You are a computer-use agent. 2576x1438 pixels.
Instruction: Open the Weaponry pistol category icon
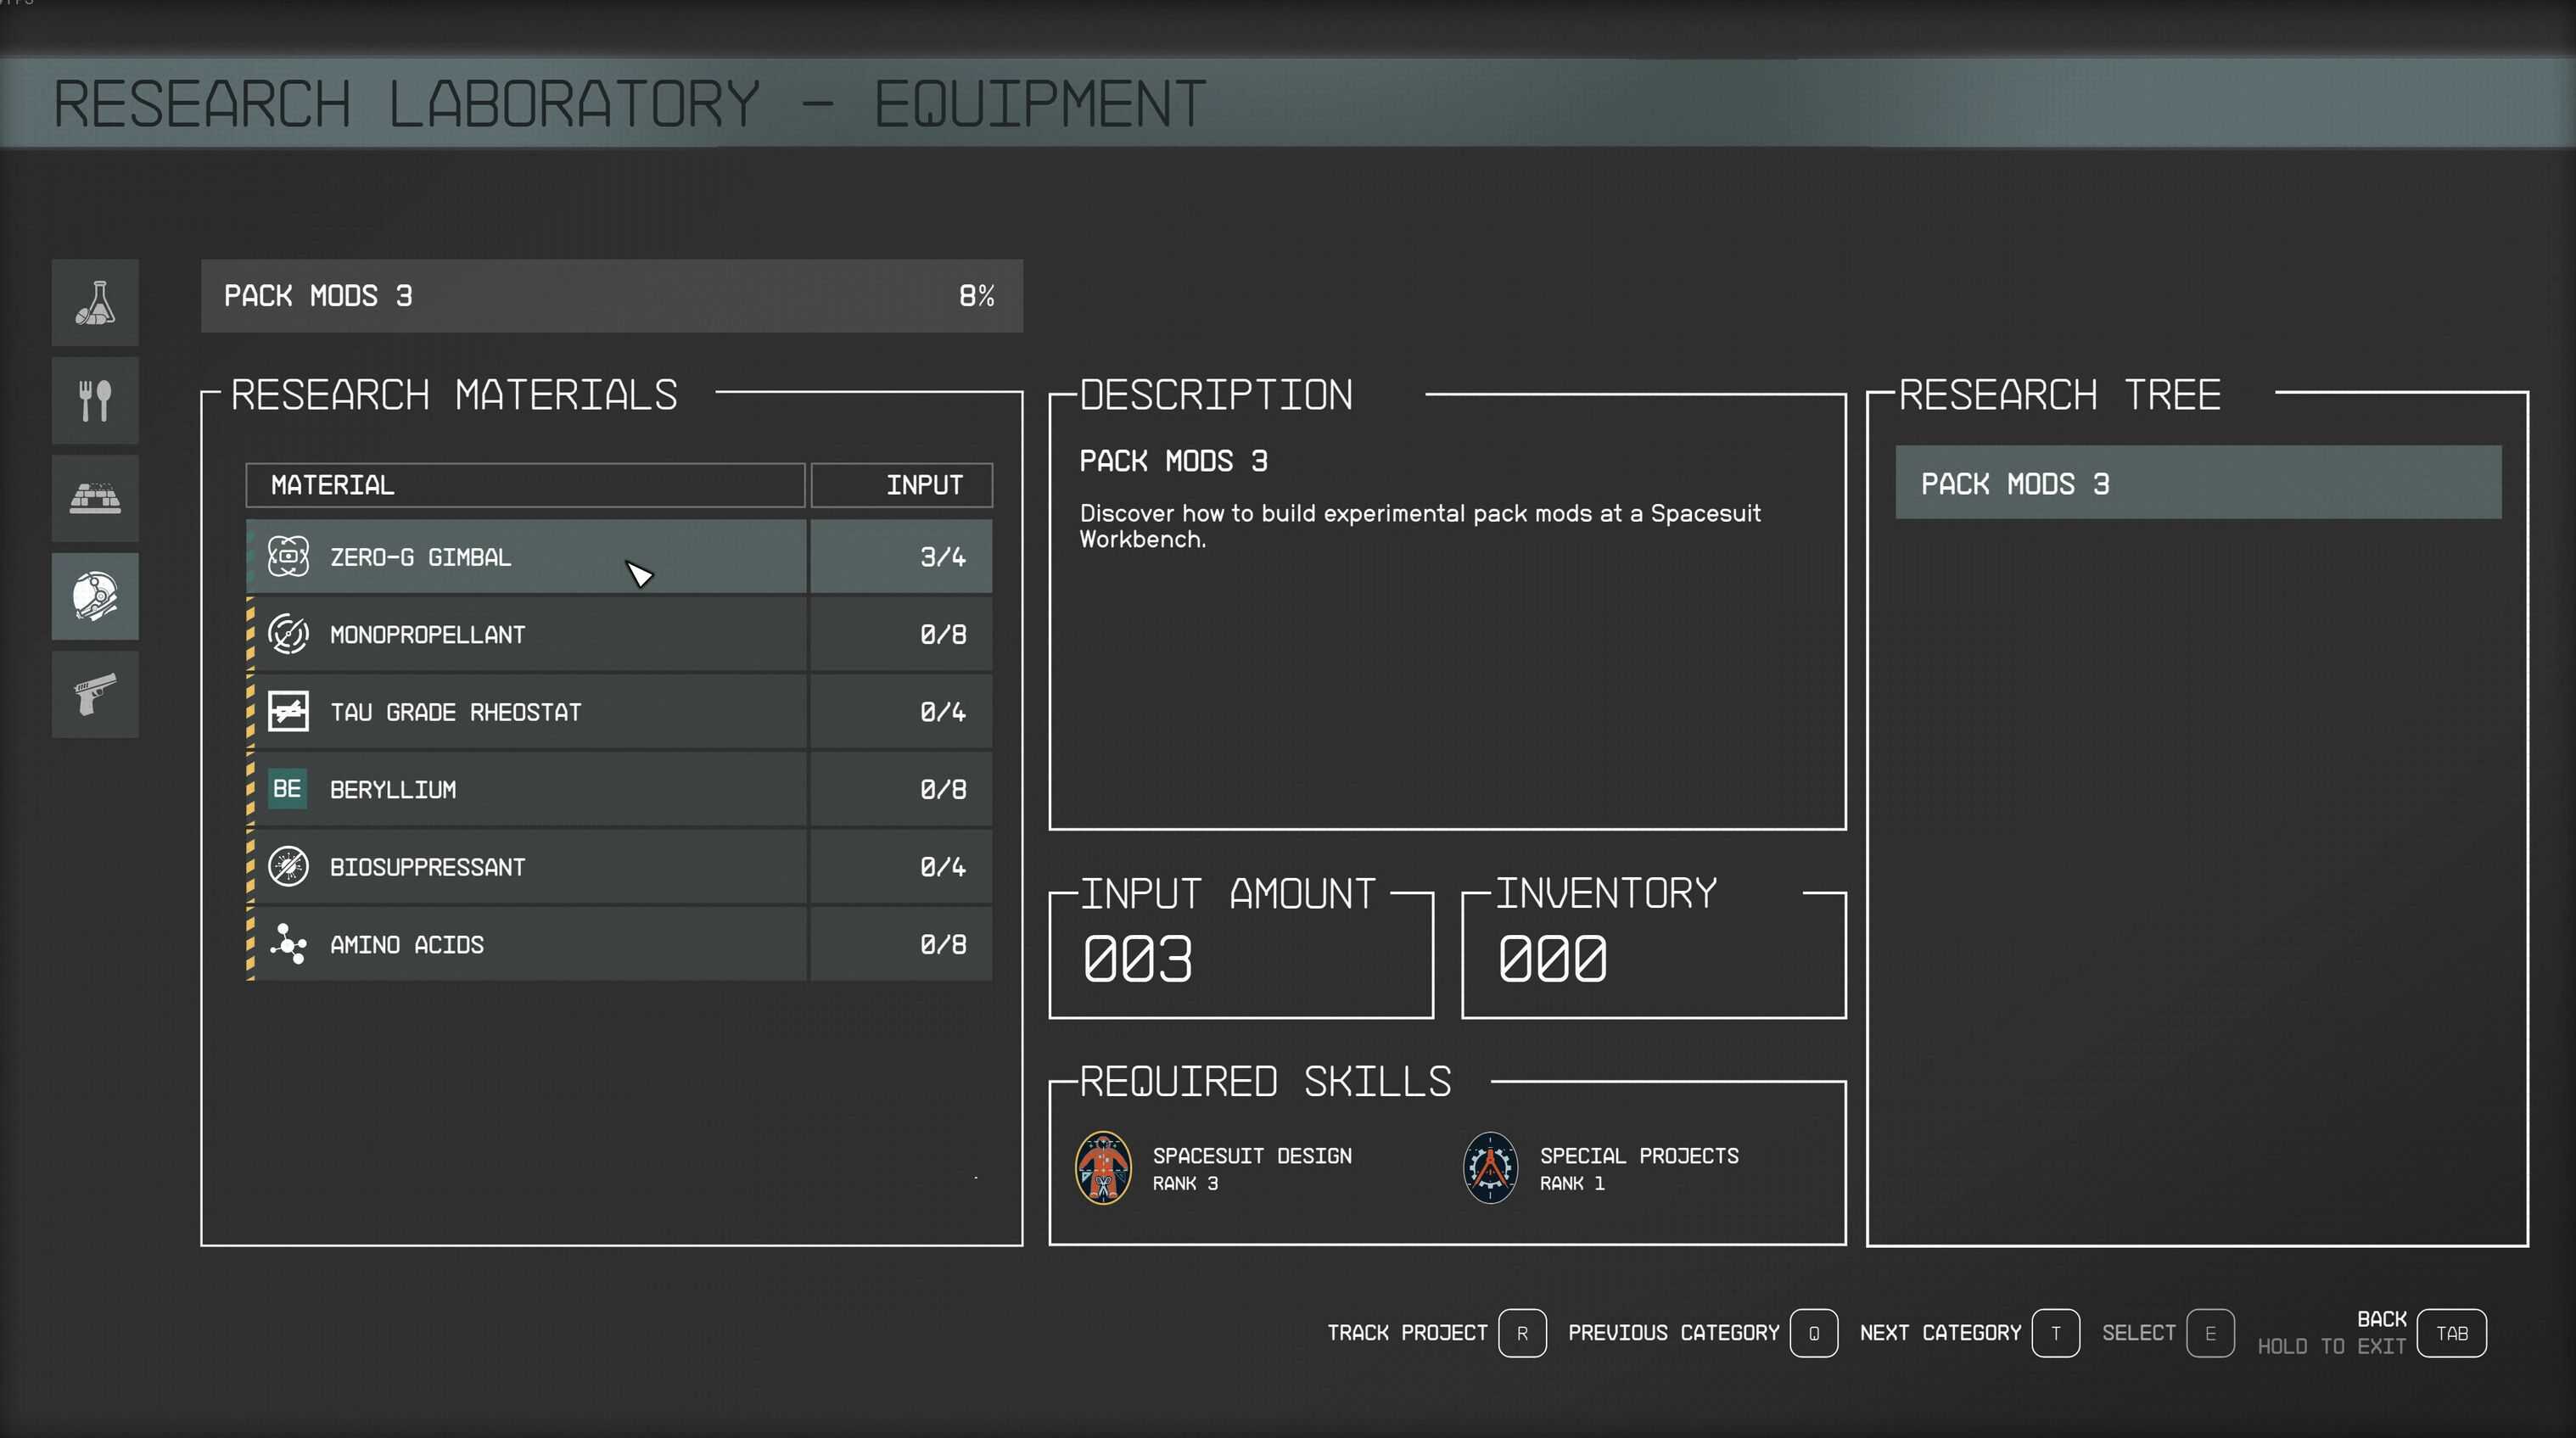[95, 694]
